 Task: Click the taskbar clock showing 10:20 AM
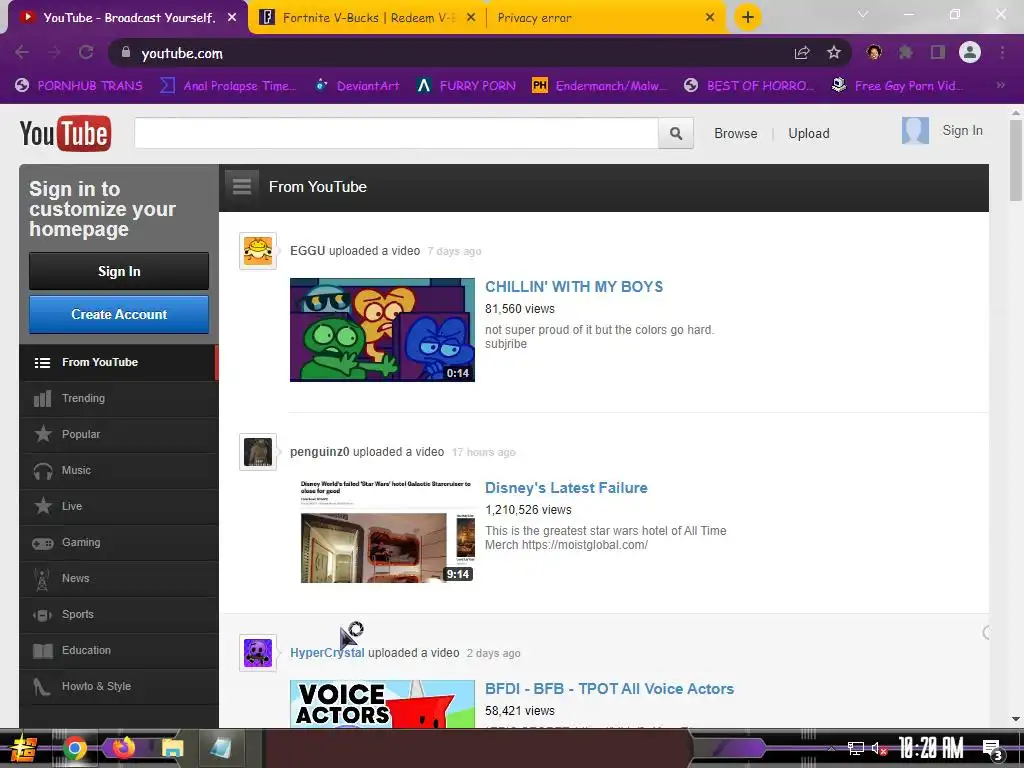click(931, 748)
